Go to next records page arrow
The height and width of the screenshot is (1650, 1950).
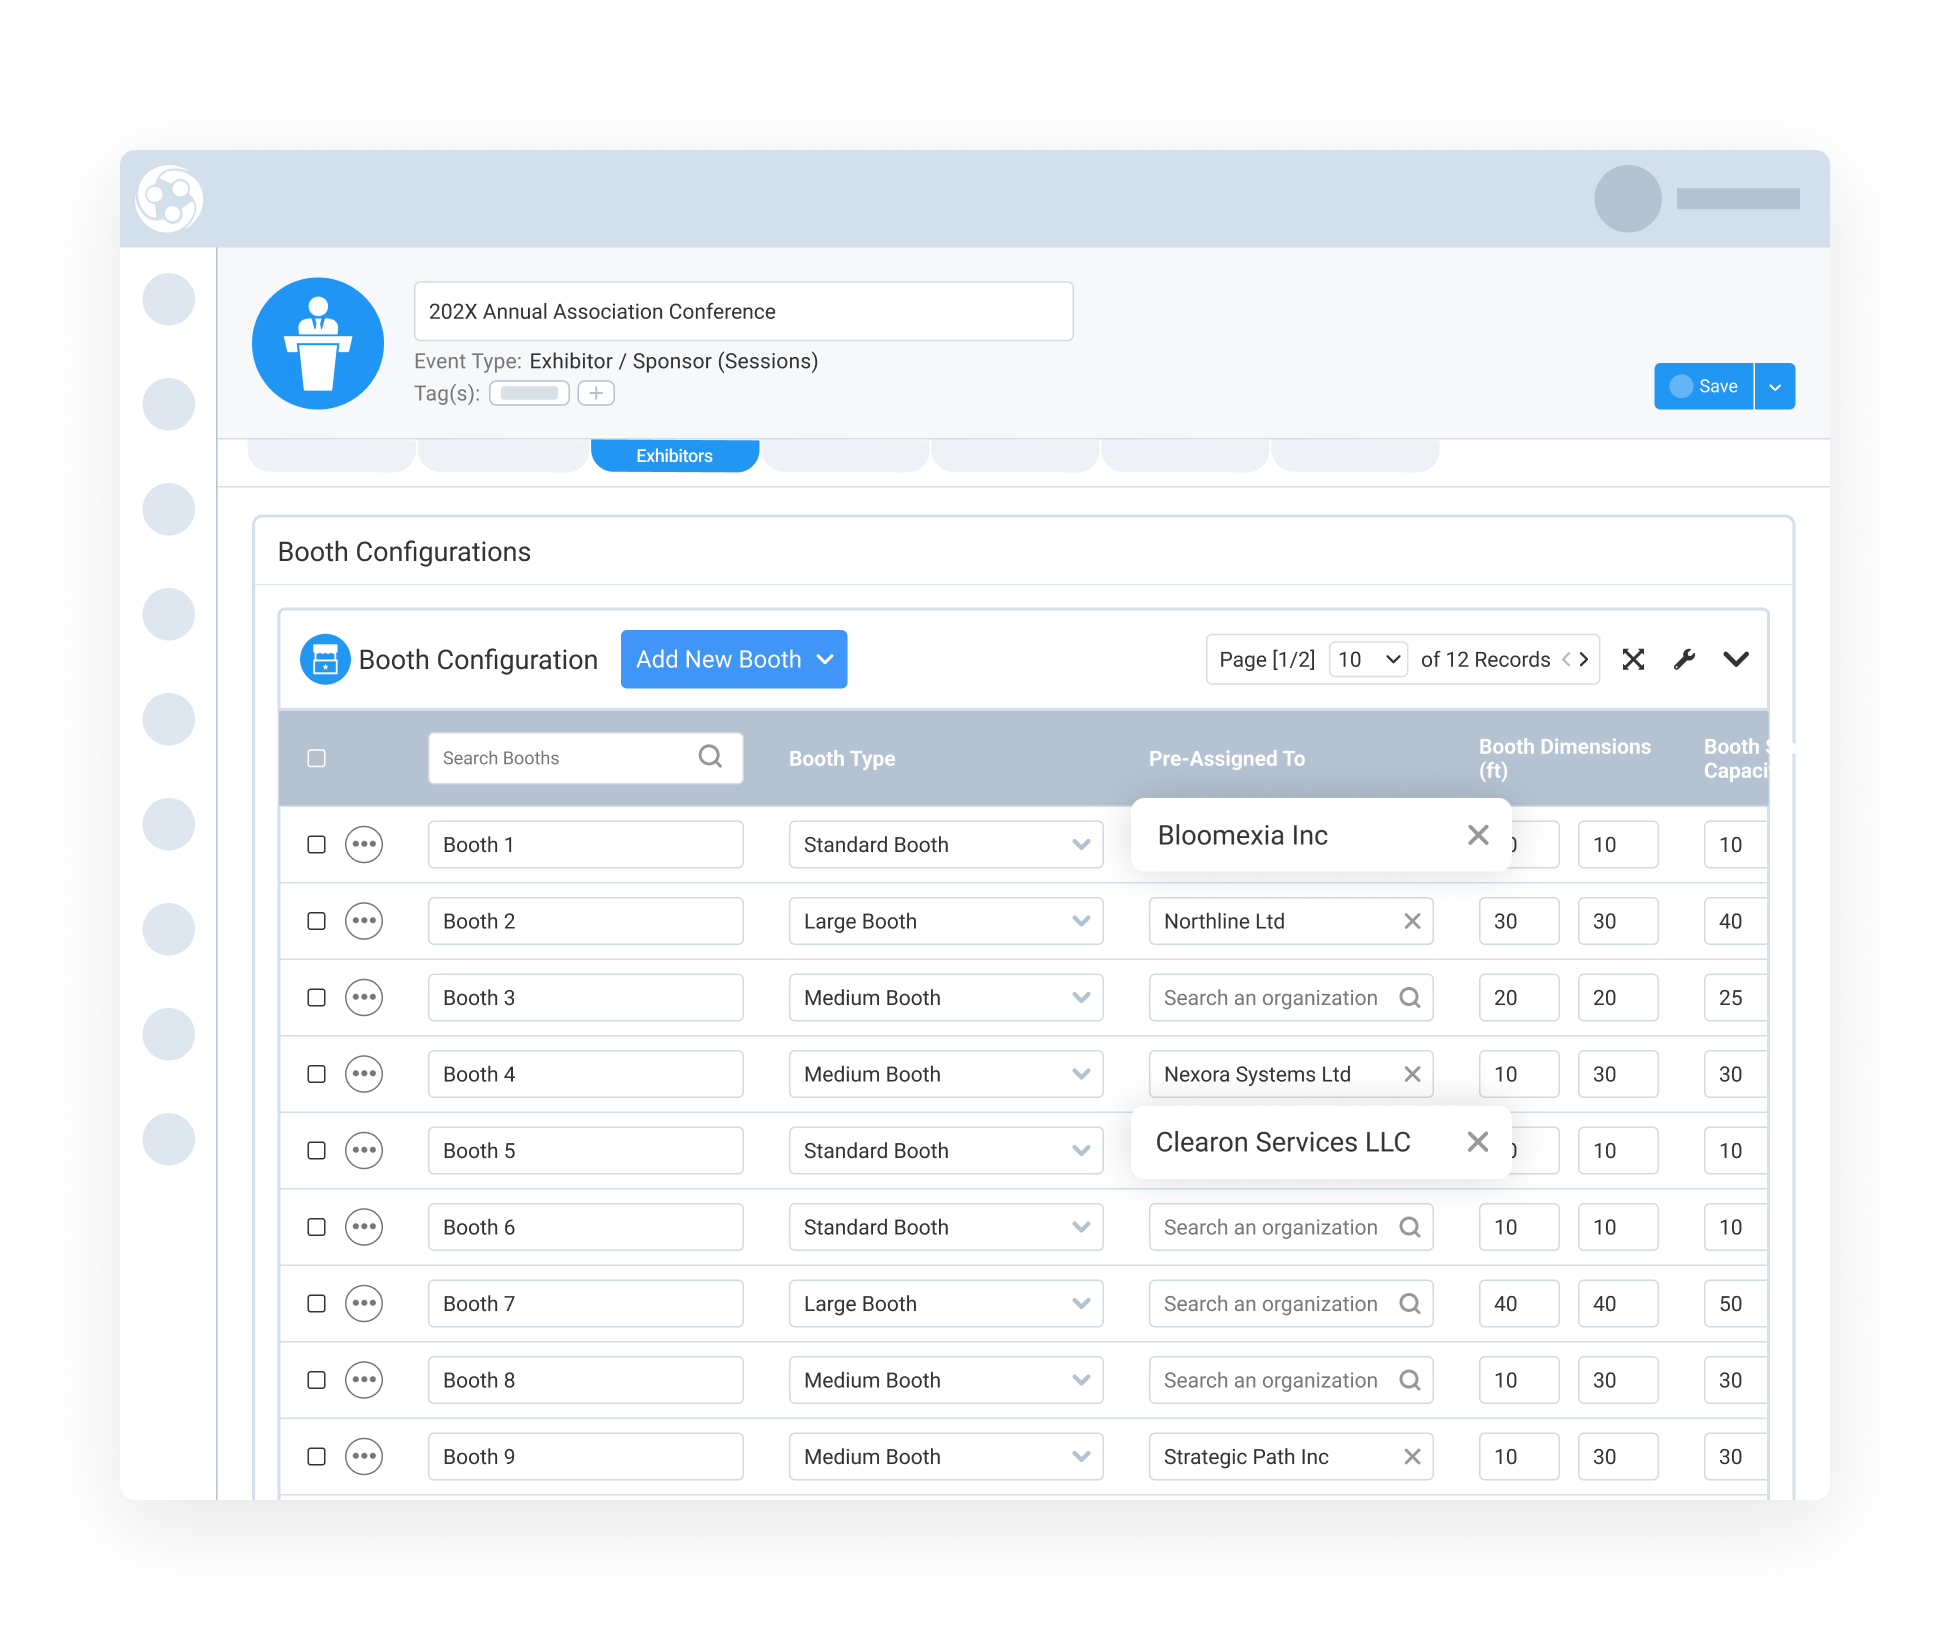coord(1584,659)
